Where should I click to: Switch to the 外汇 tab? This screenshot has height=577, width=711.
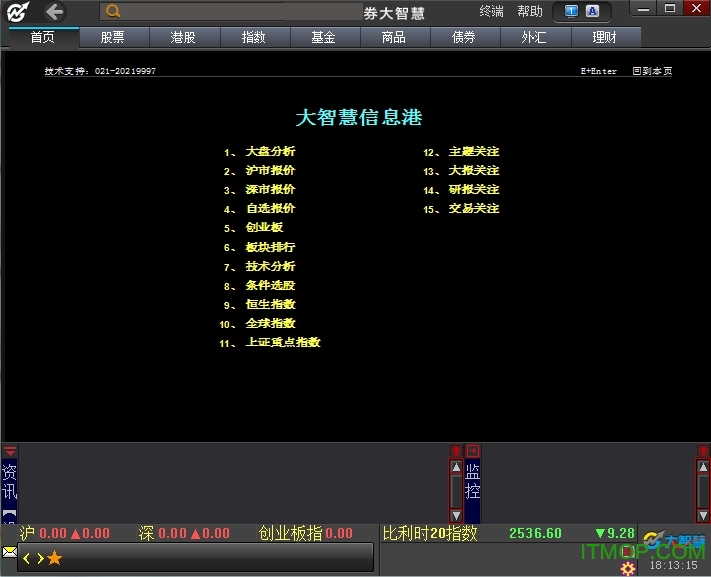point(534,37)
